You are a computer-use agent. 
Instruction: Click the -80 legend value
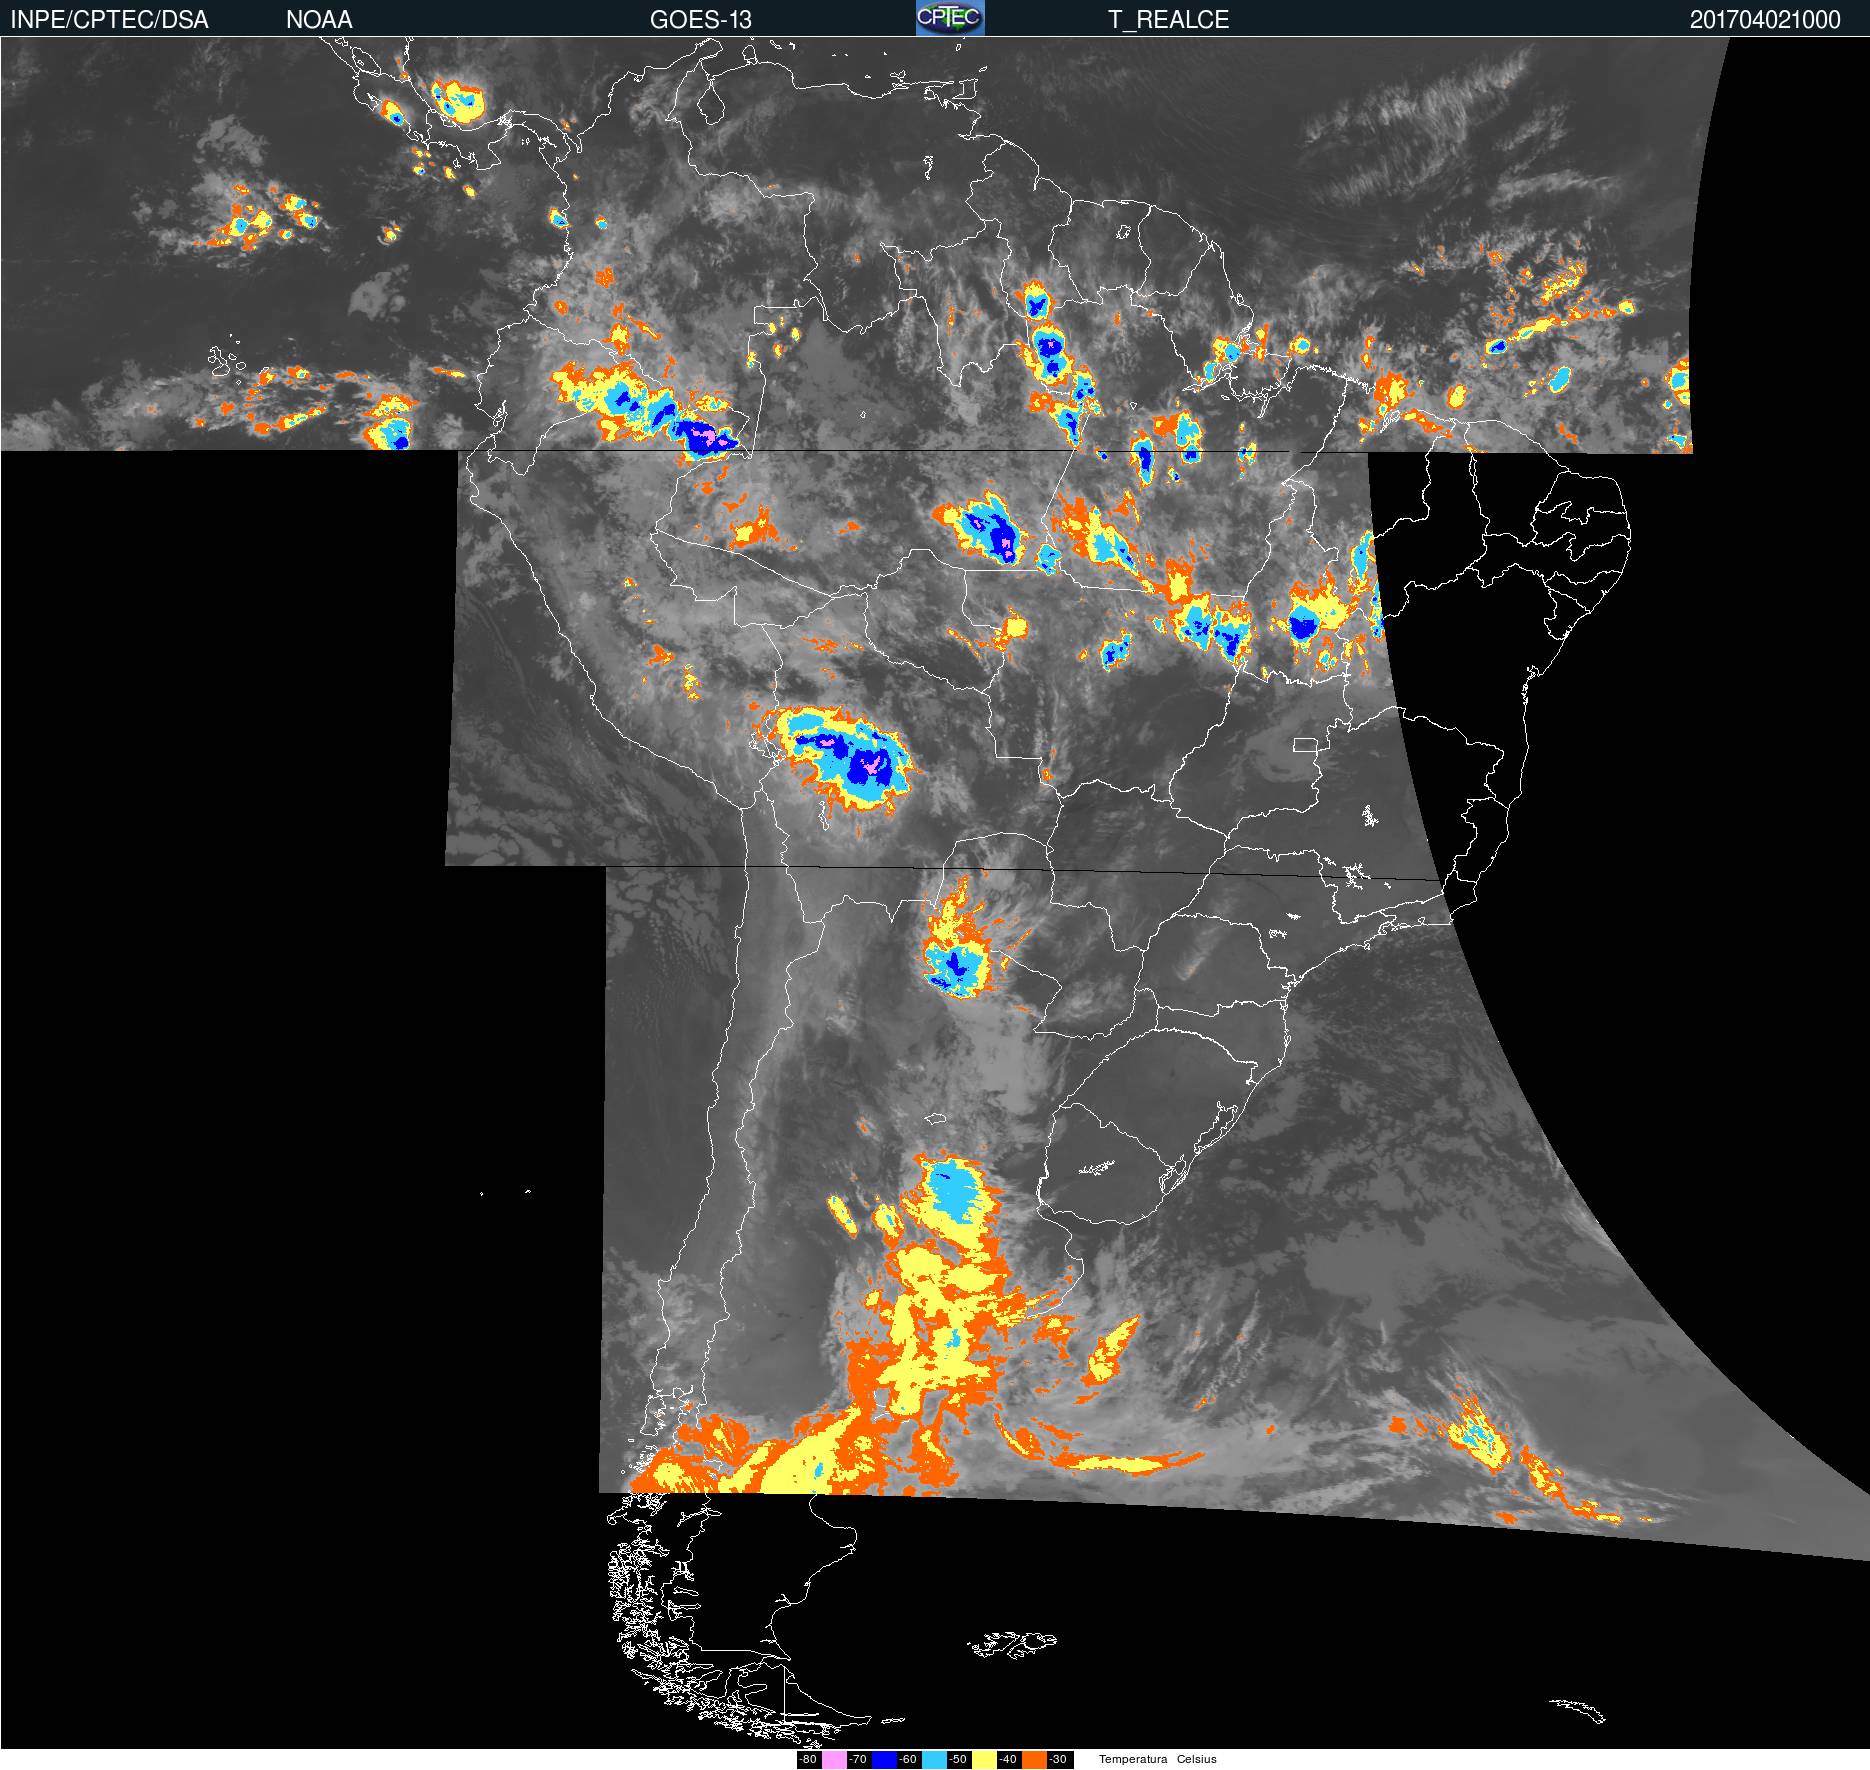tap(808, 1759)
